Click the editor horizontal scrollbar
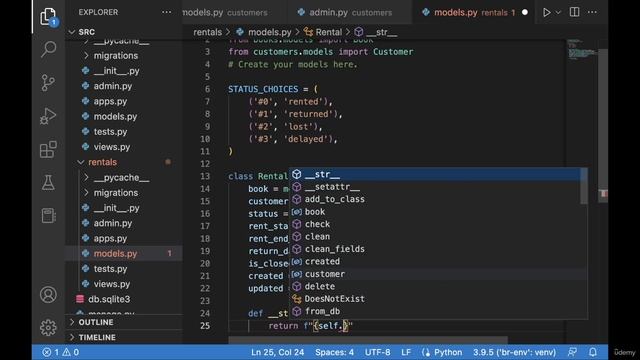Viewport: 640px width, 360px height. pyautogui.click(x=368, y=340)
